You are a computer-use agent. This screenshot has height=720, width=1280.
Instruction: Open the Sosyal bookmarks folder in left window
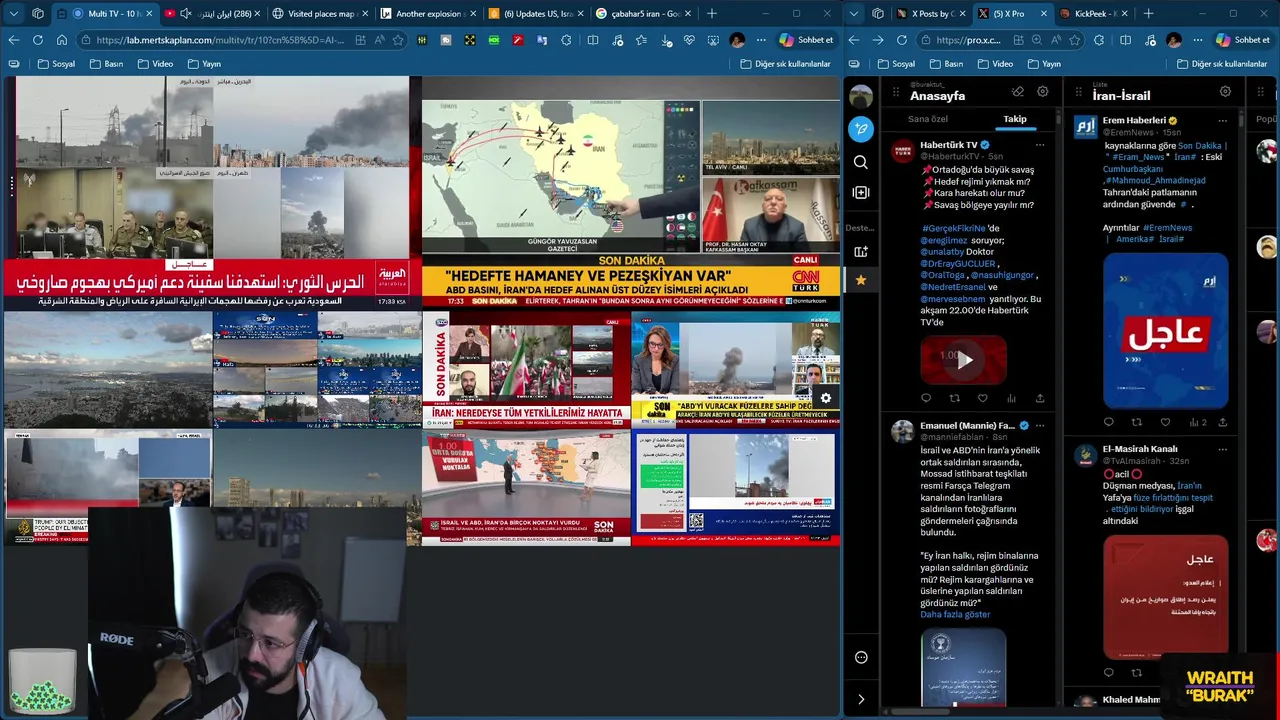(x=57, y=64)
